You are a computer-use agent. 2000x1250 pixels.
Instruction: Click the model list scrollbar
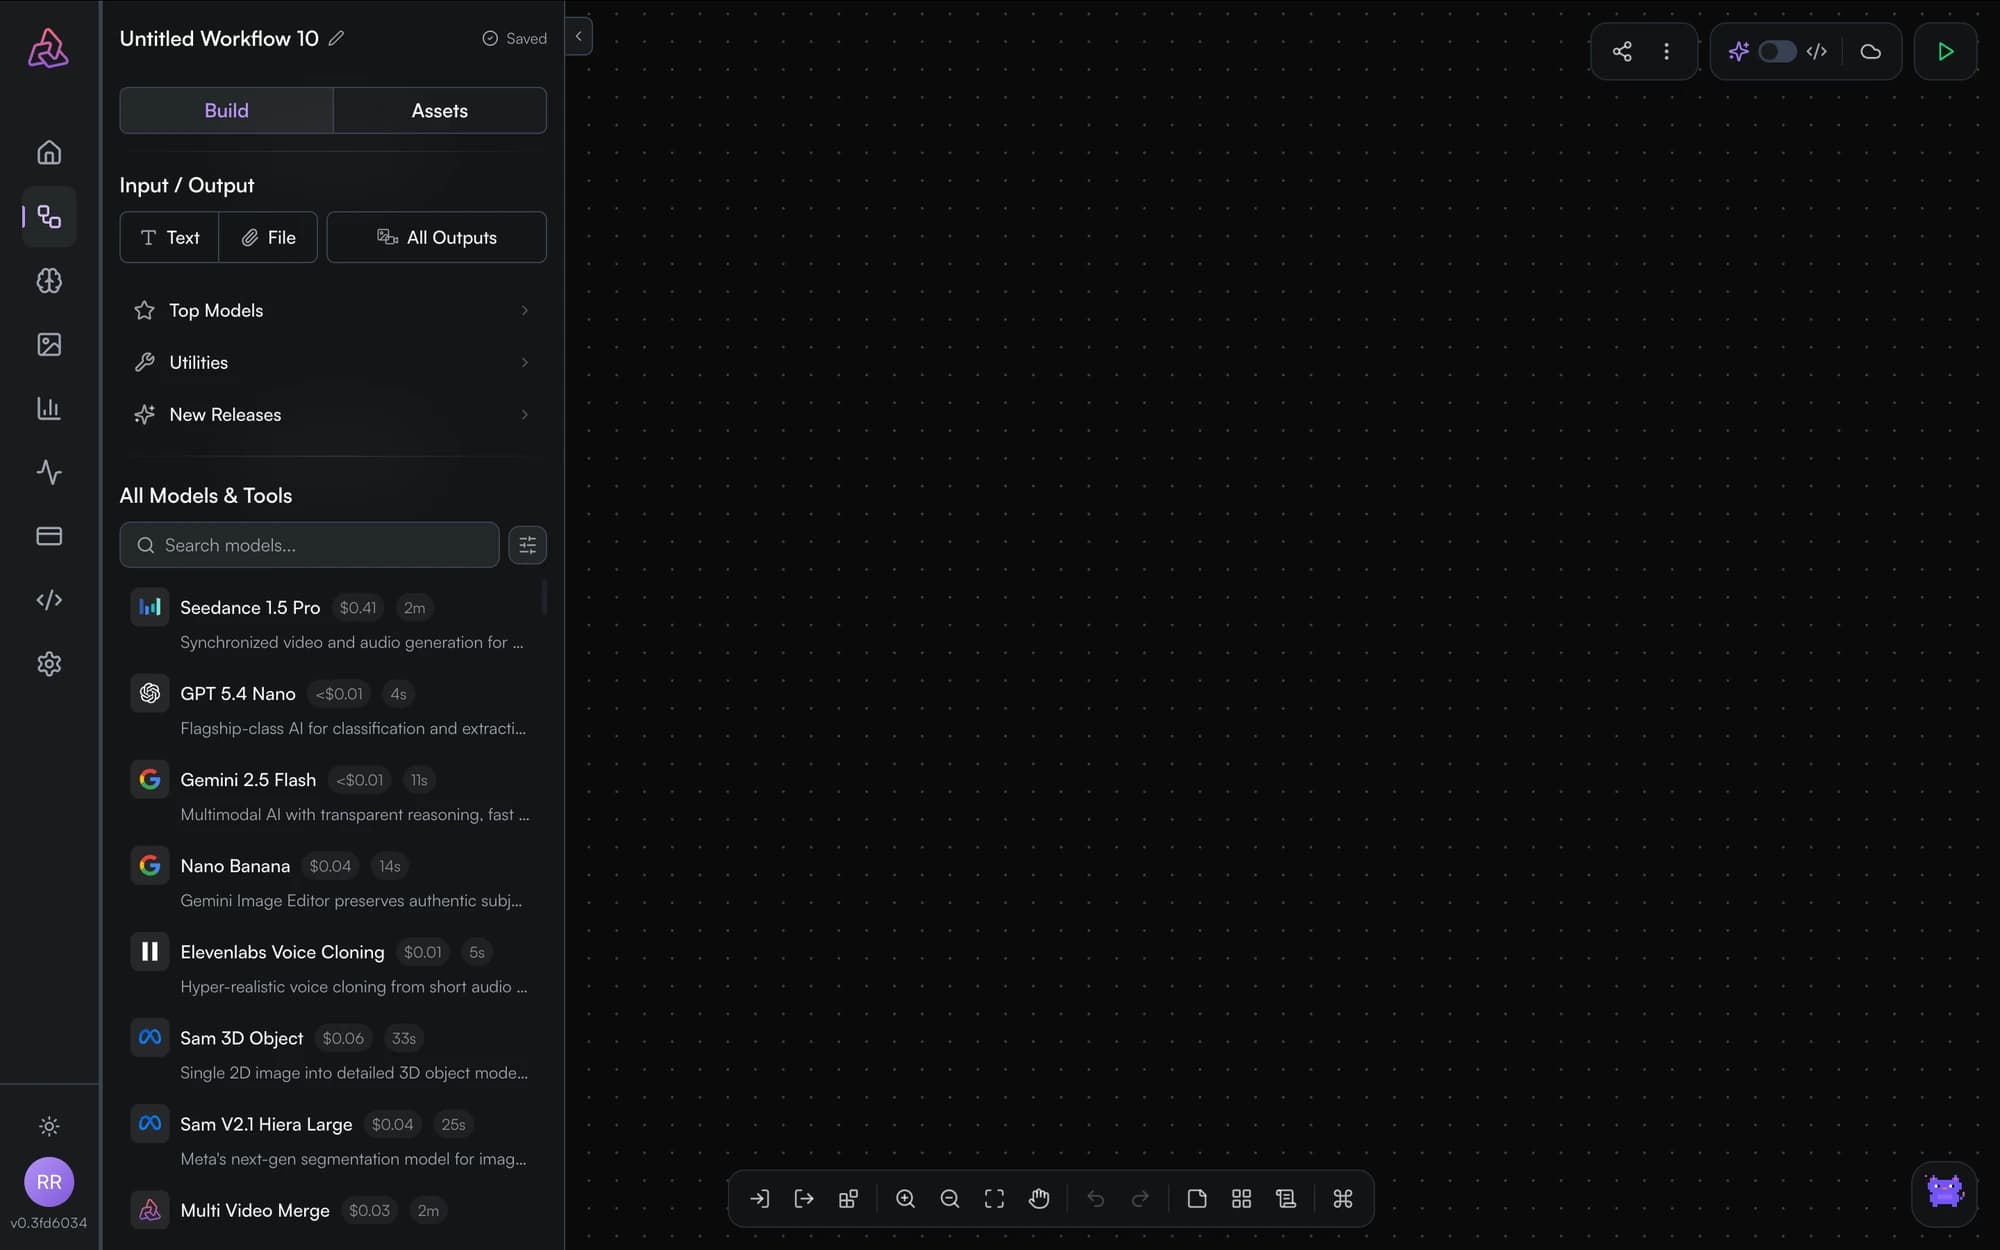(x=544, y=597)
